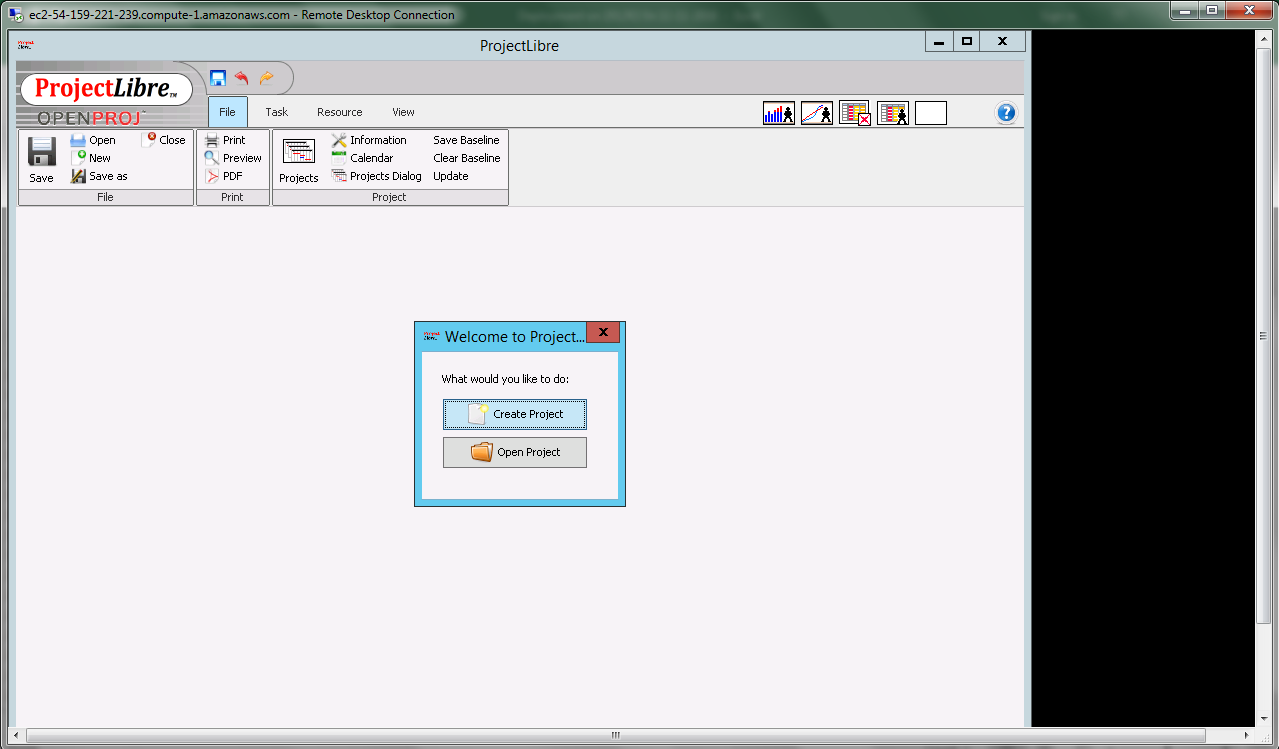This screenshot has width=1279, height=749.
Task: Click the Open Project button
Action: [x=515, y=452]
